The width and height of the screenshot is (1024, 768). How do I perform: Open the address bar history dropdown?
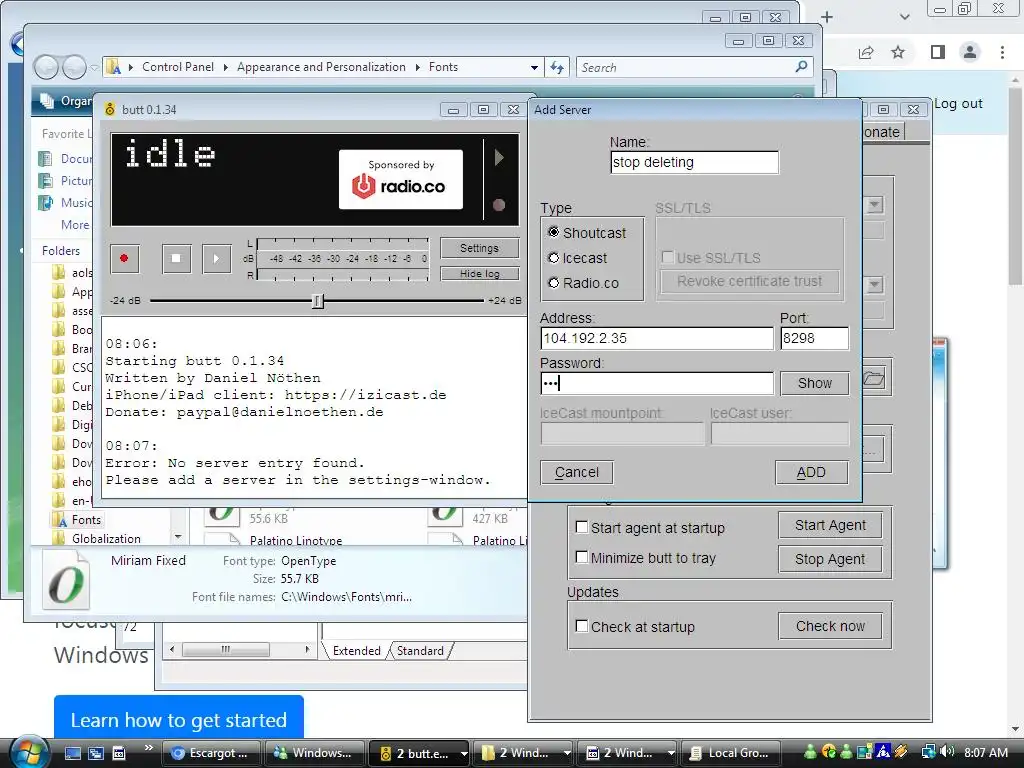point(534,67)
